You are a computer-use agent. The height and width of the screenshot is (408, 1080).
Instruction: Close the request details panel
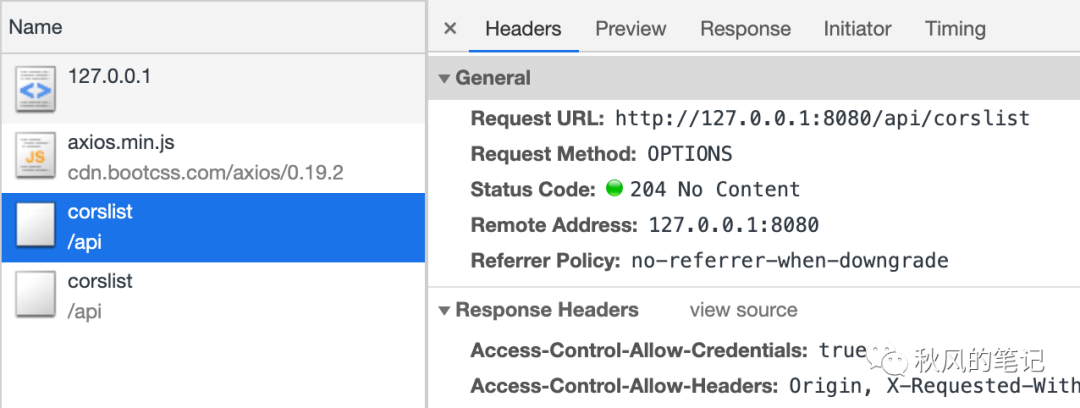450,28
